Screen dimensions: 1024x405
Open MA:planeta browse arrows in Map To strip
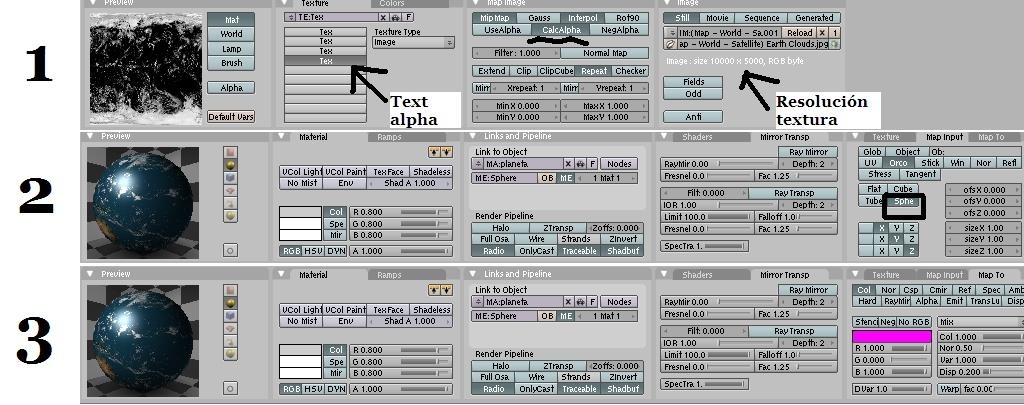click(477, 302)
